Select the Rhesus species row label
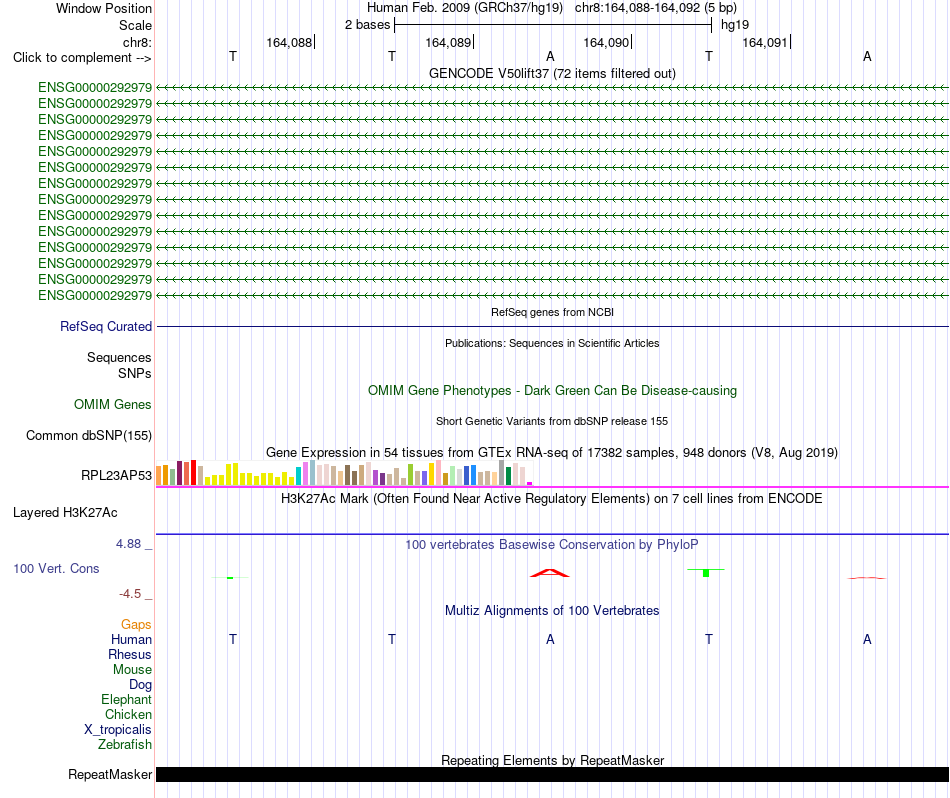This screenshot has height=798, width=950. (x=130, y=654)
